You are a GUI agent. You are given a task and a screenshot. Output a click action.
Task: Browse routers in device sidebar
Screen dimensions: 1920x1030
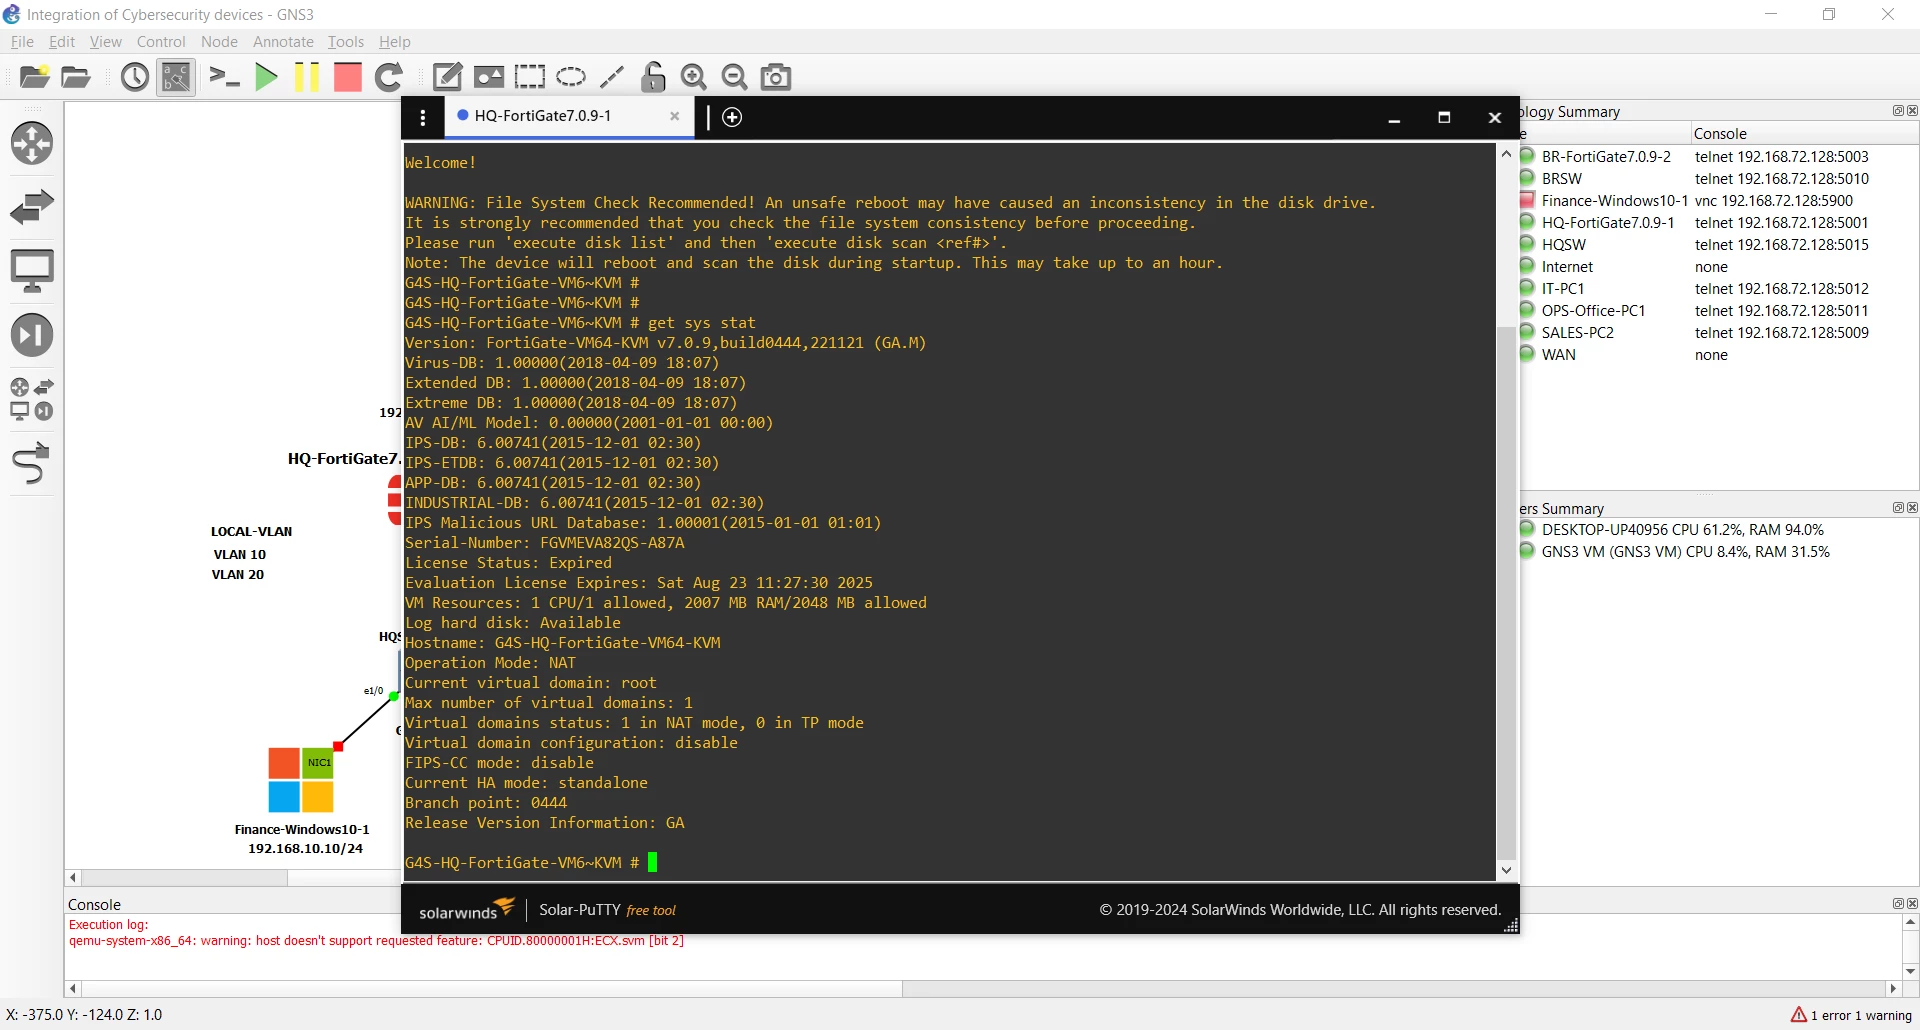click(32, 143)
